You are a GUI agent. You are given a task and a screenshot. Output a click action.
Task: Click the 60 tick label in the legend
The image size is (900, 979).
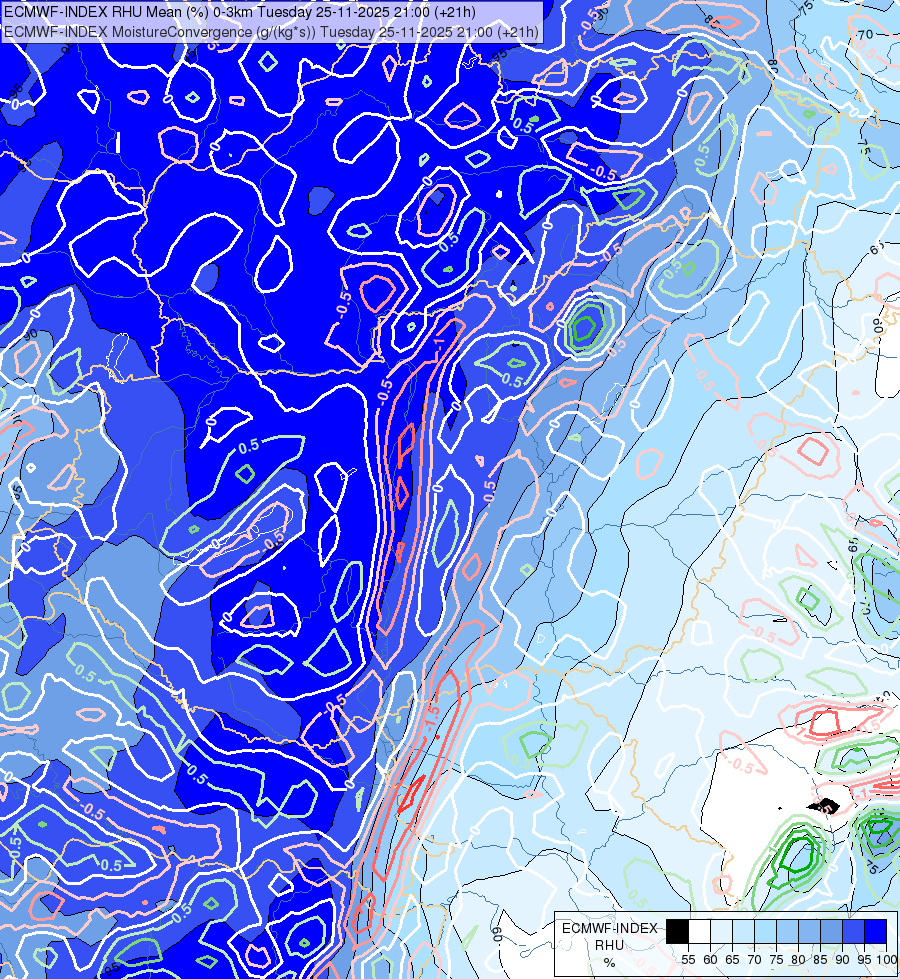710,960
